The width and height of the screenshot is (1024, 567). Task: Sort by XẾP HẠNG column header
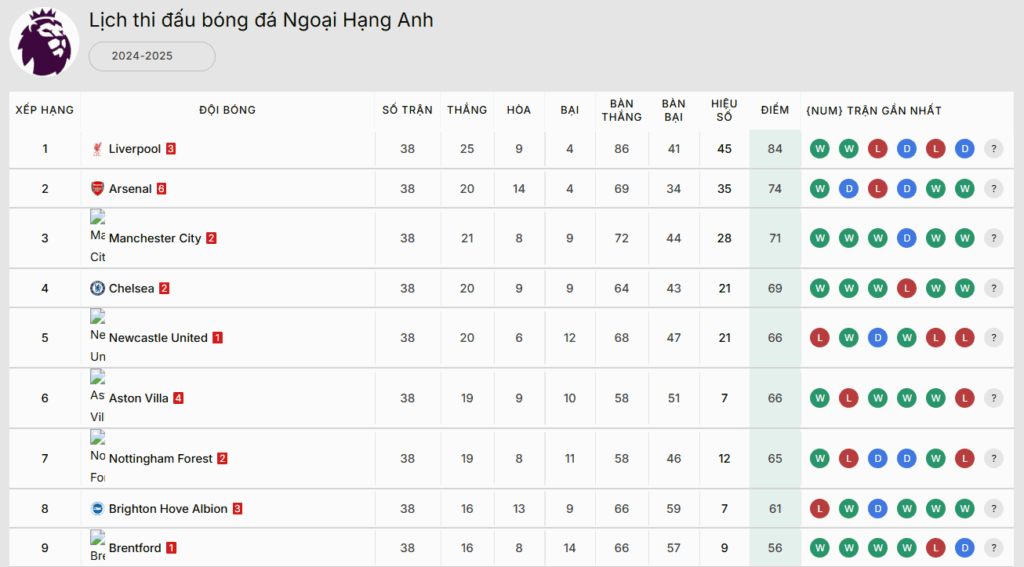coord(45,110)
